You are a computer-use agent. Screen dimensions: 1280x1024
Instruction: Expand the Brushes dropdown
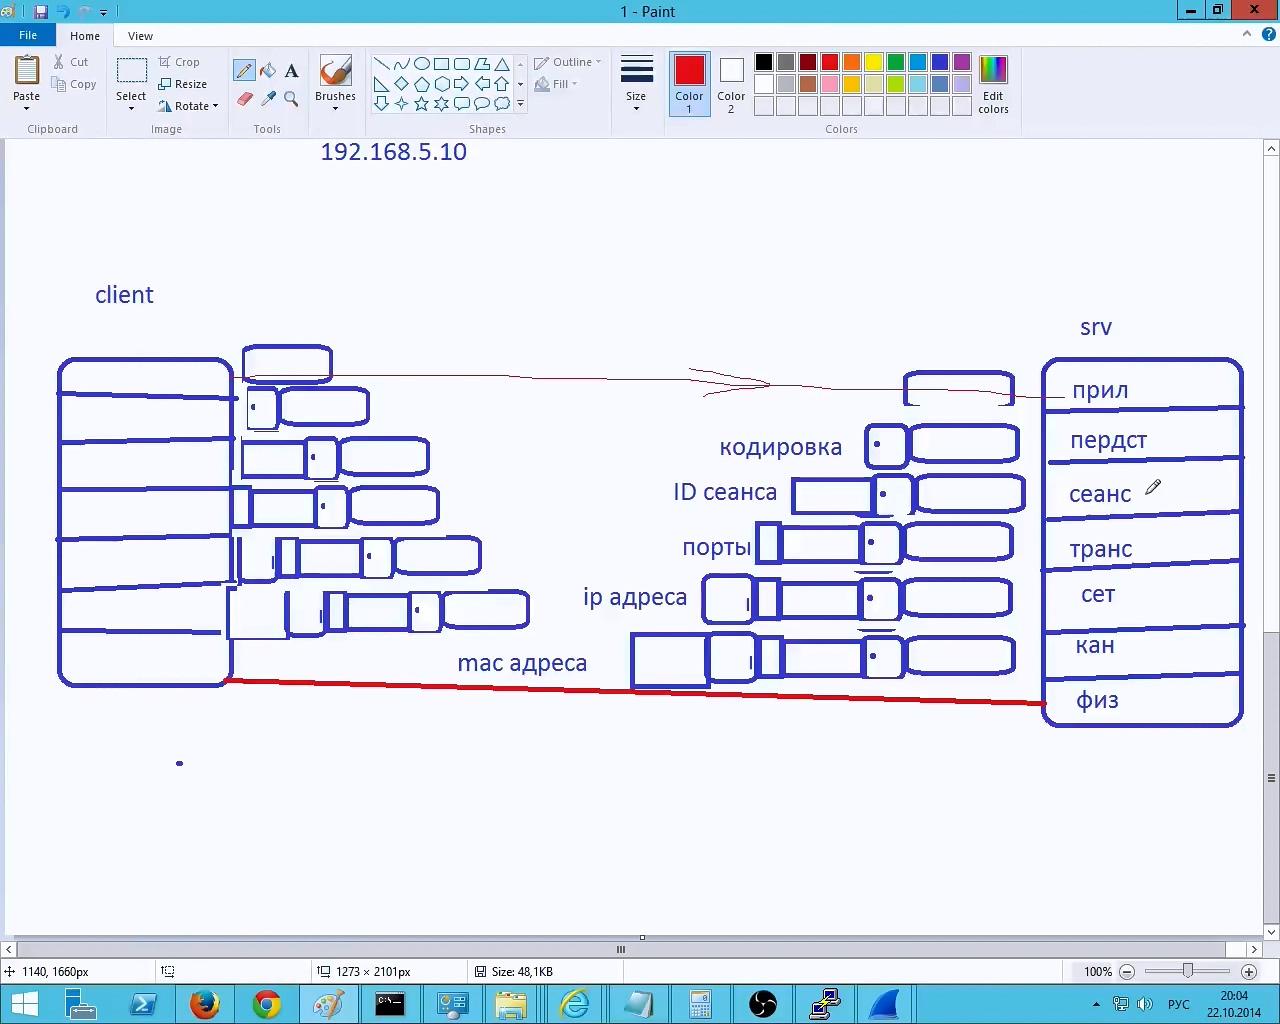(x=335, y=107)
